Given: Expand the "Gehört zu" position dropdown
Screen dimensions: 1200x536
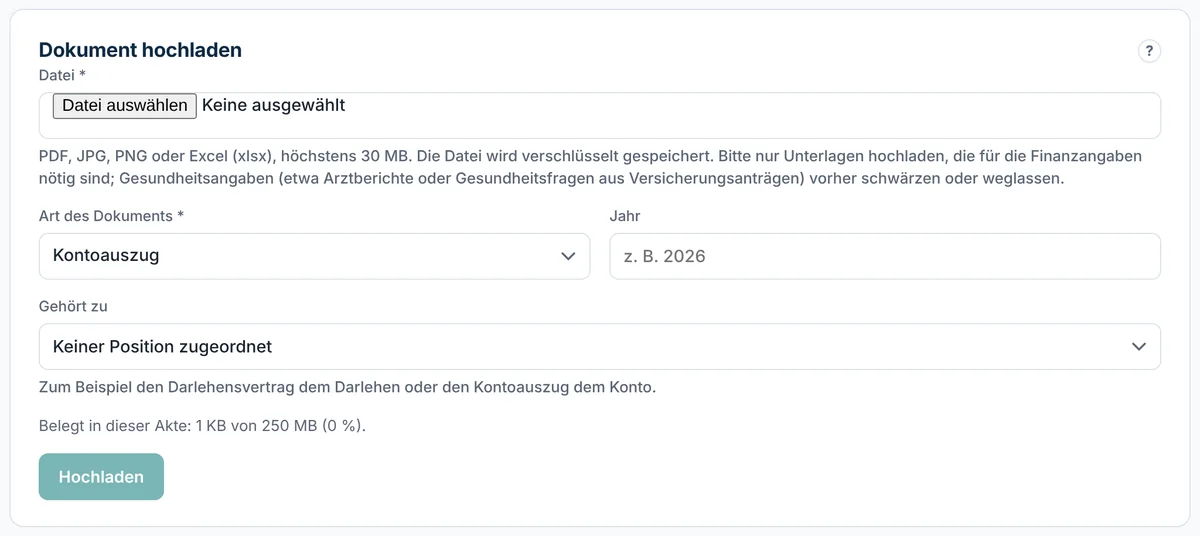Looking at the screenshot, I should (600, 346).
